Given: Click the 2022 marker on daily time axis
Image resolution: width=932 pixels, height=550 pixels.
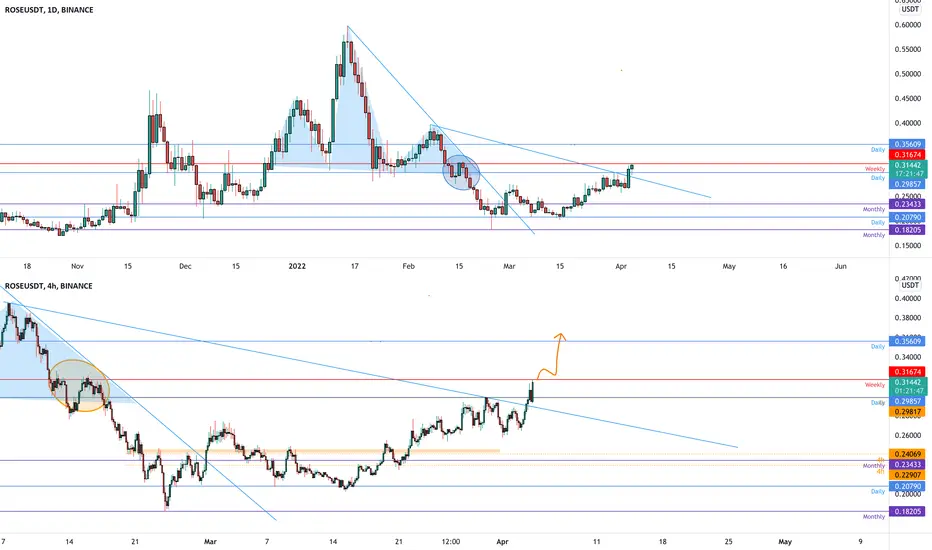Looking at the screenshot, I should [297, 266].
